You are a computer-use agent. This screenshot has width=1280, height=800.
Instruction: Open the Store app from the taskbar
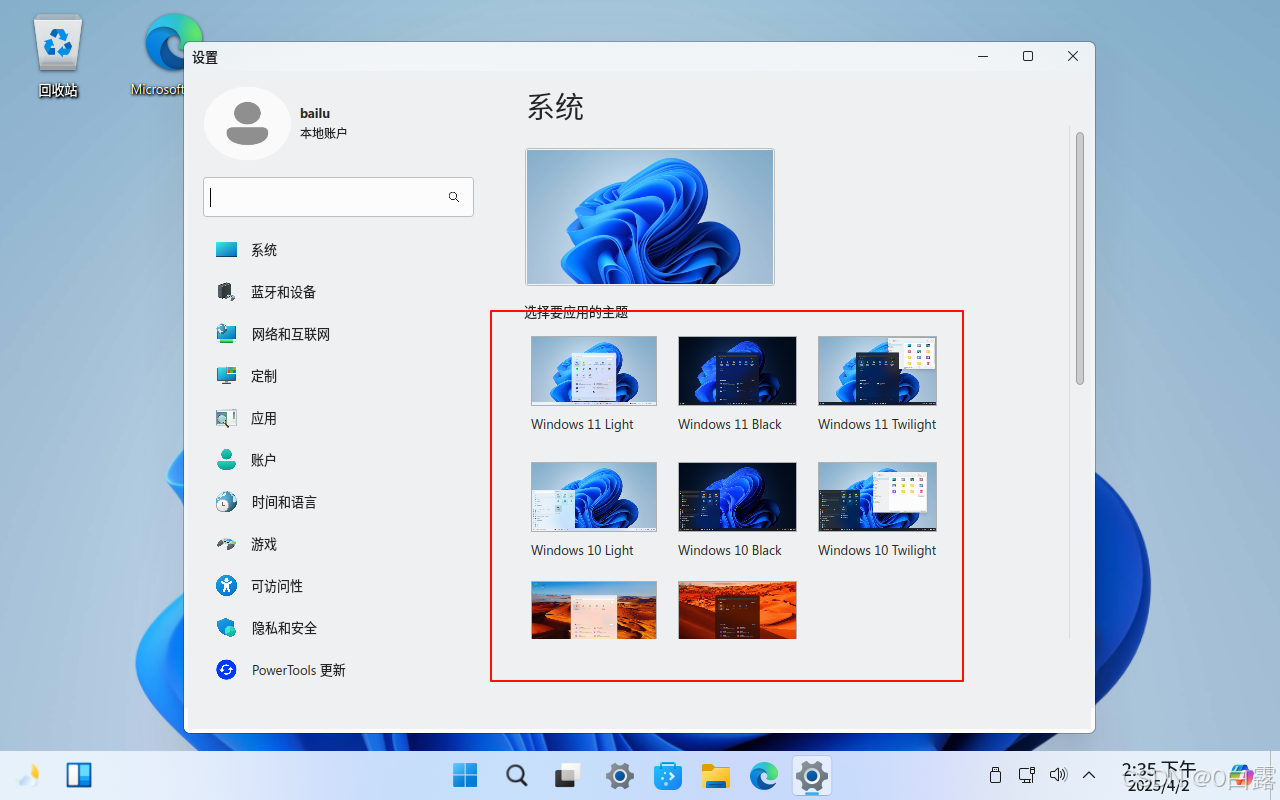coord(666,775)
